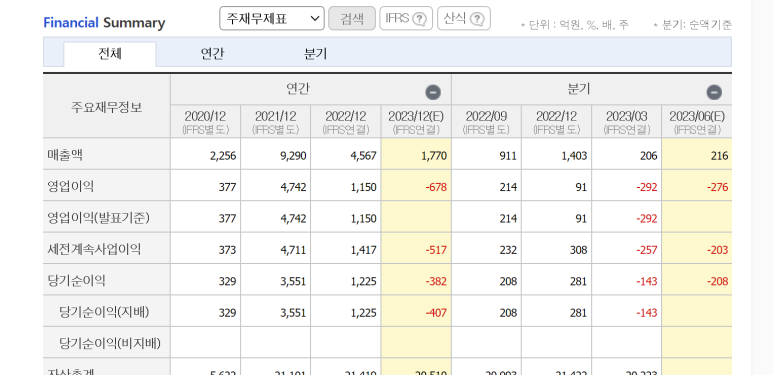This screenshot has width=773, height=375.
Task: Click the 2022/09 column header
Action: pyautogui.click(x=486, y=122)
